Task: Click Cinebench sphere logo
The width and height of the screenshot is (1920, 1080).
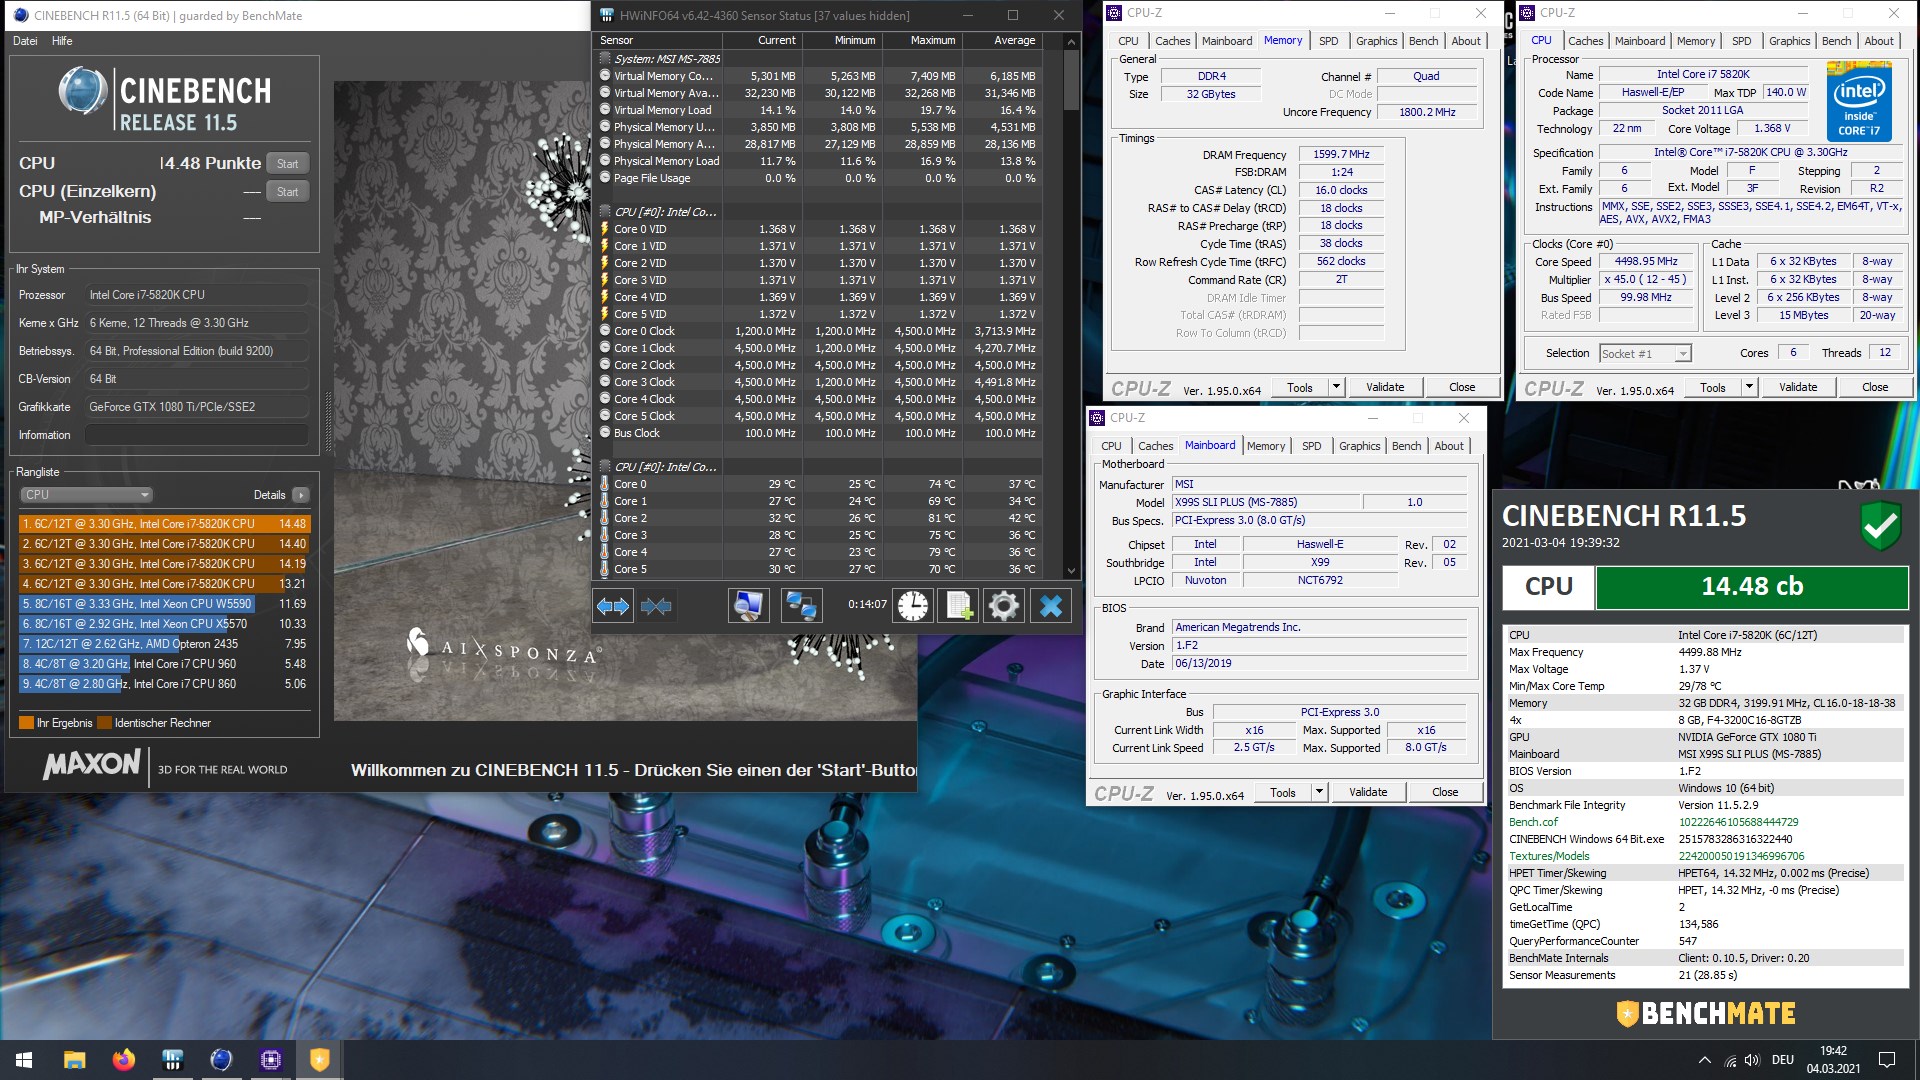Action: pos(82,90)
